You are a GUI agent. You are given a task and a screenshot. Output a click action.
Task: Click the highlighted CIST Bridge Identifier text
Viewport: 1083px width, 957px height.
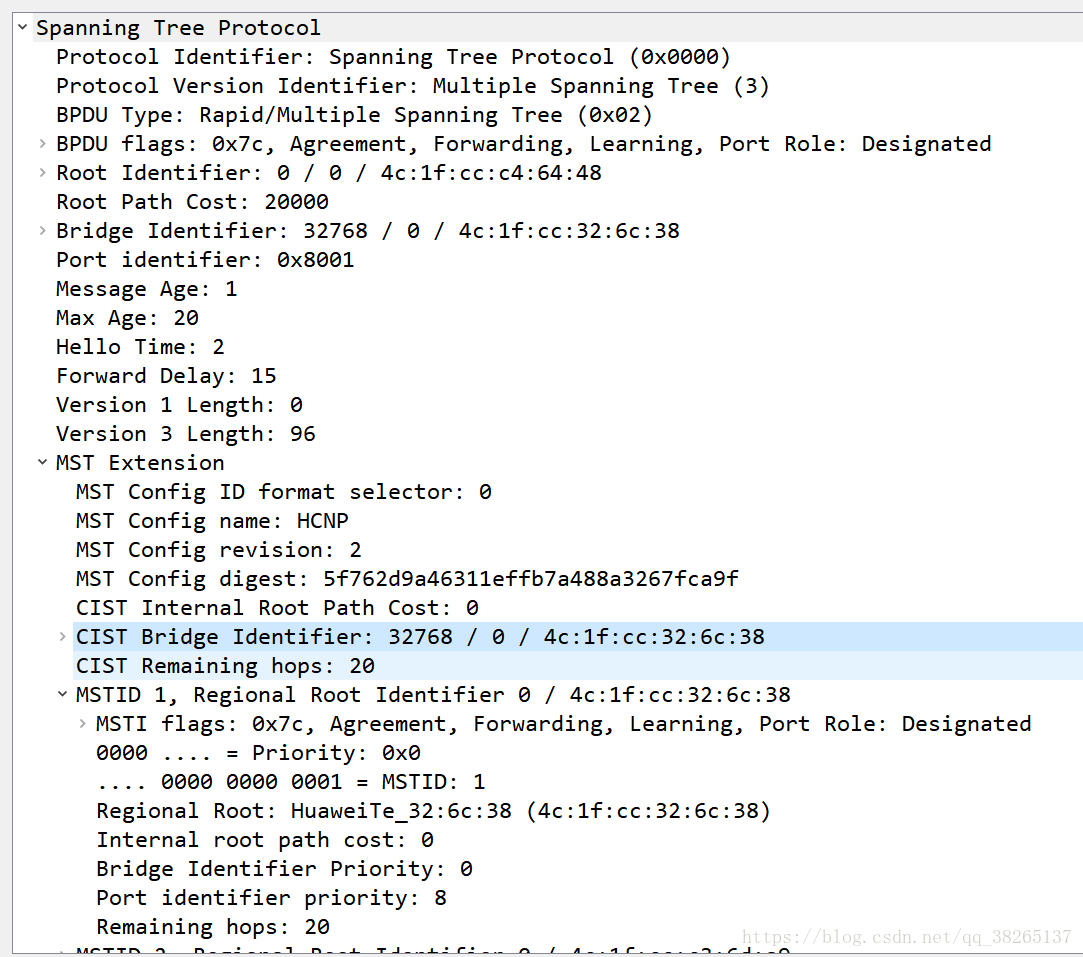click(420, 637)
